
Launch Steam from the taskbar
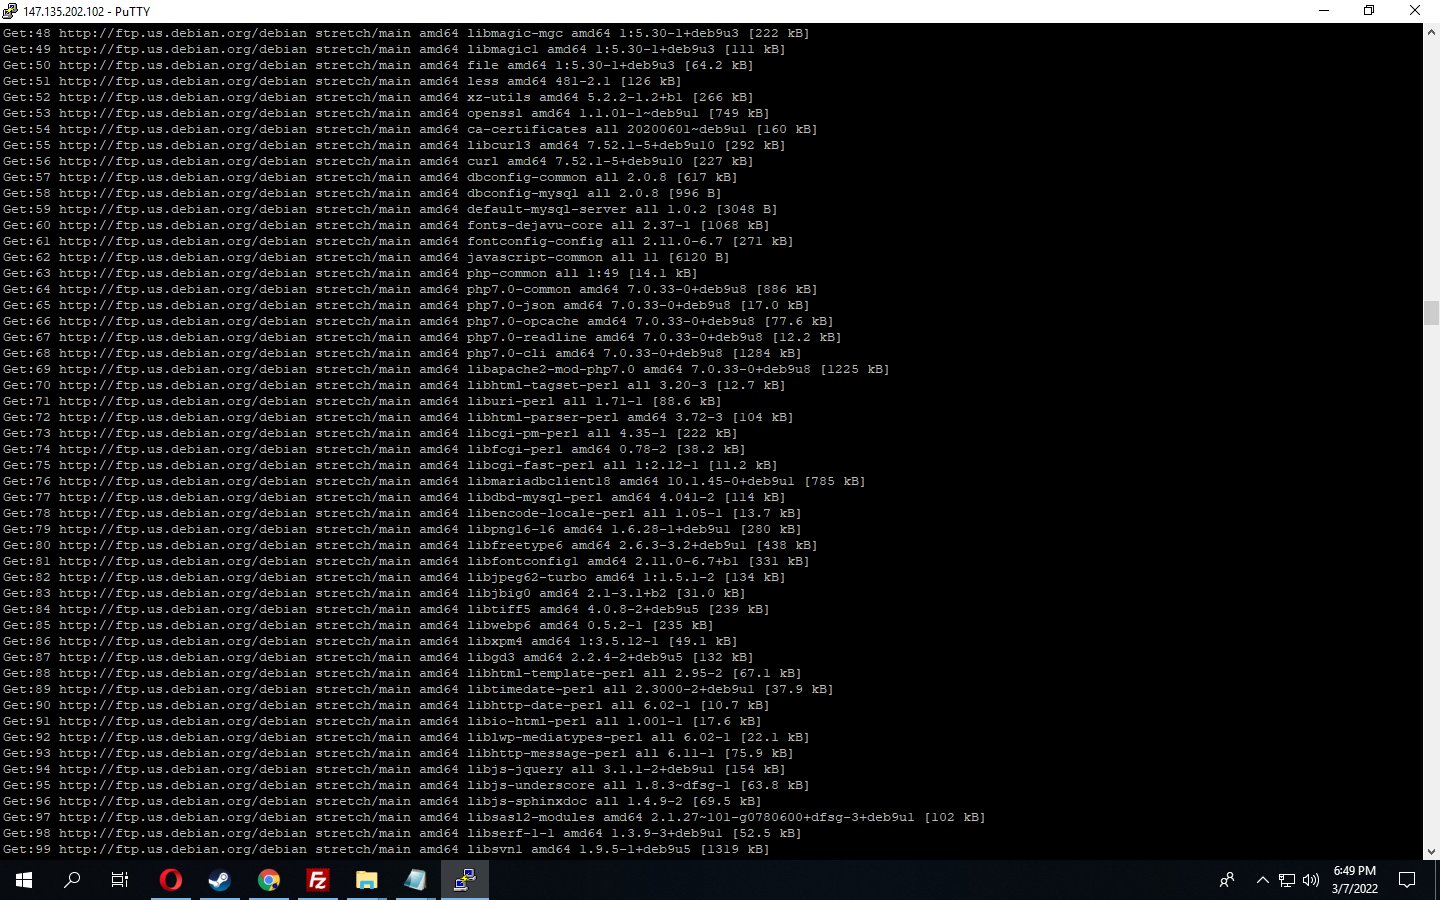(219, 880)
